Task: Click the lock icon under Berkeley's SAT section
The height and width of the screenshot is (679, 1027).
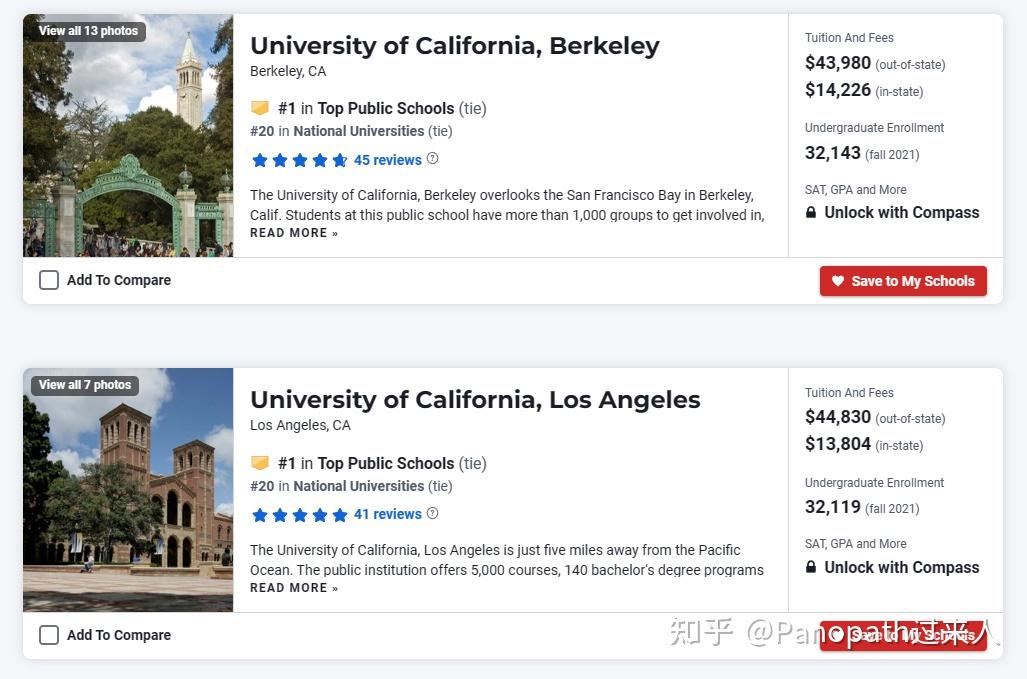Action: (x=813, y=212)
